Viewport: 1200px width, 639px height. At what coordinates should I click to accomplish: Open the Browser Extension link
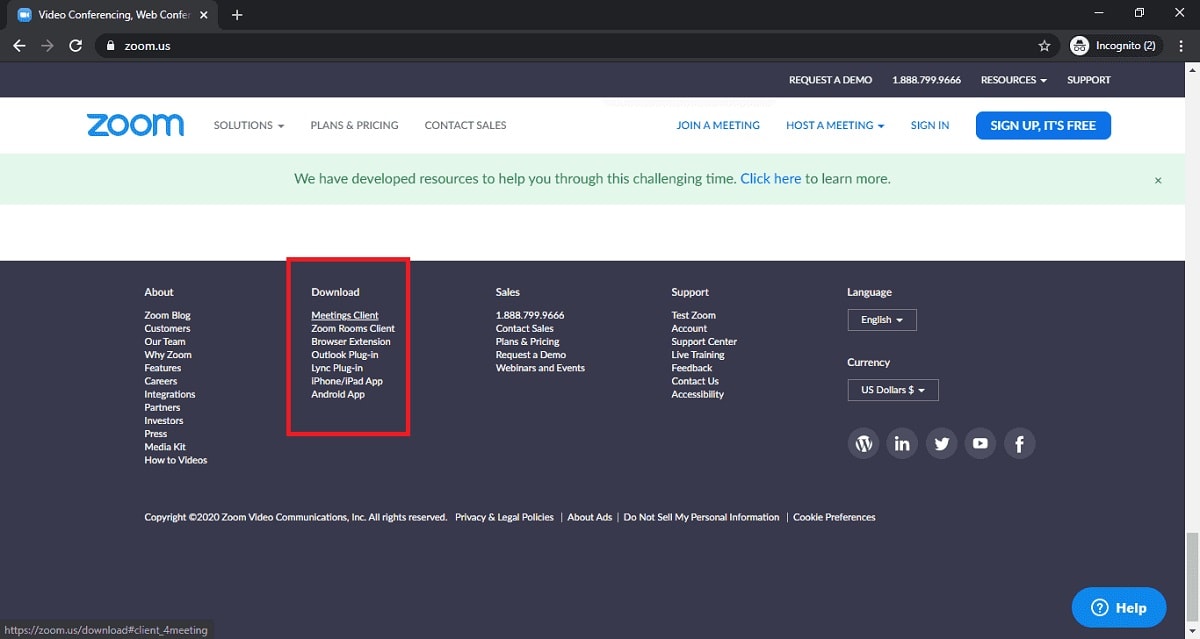[351, 341]
